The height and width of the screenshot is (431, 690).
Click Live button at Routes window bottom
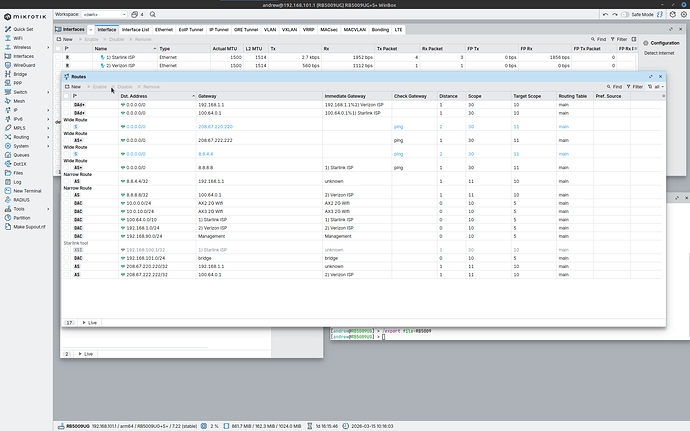[89, 323]
